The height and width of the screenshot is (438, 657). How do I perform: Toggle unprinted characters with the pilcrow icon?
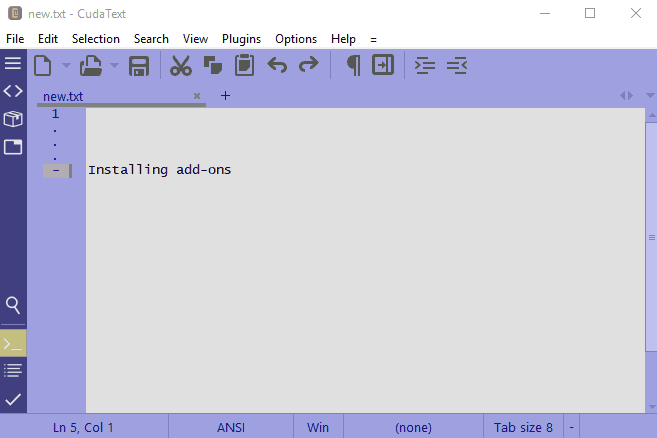[353, 65]
